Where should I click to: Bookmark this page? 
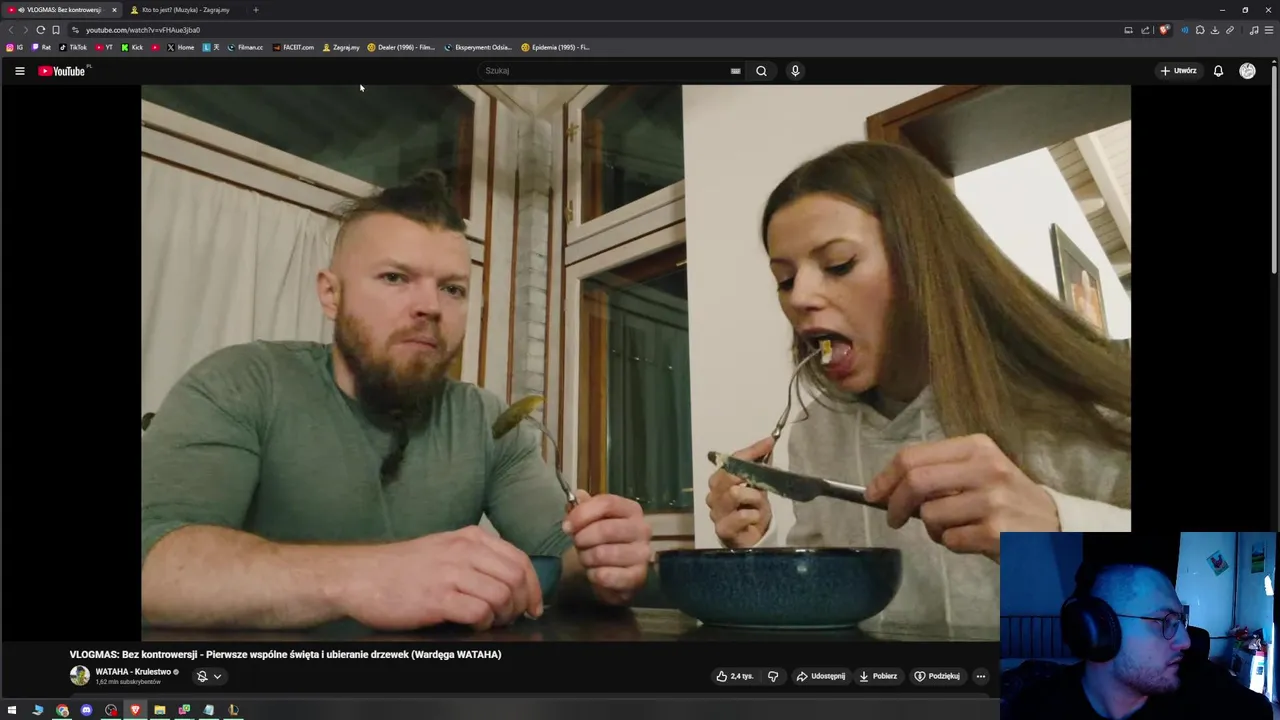tap(56, 30)
